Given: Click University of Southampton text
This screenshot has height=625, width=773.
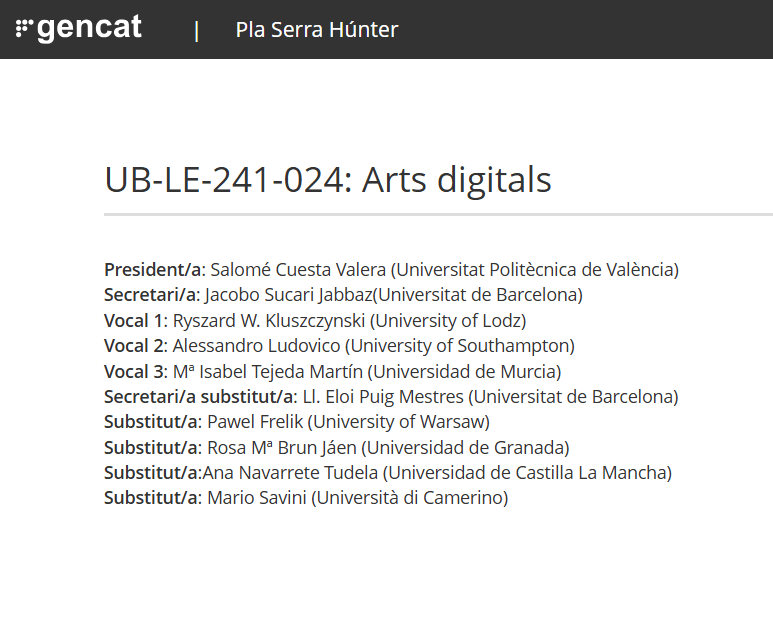Looking at the screenshot, I should (459, 346).
